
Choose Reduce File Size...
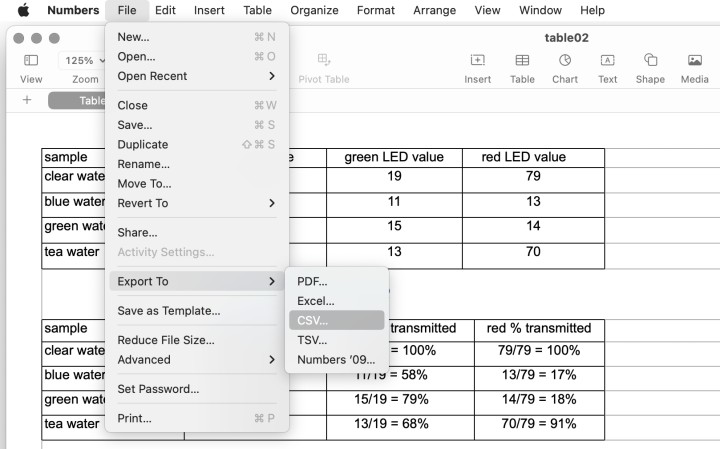[x=197, y=340]
